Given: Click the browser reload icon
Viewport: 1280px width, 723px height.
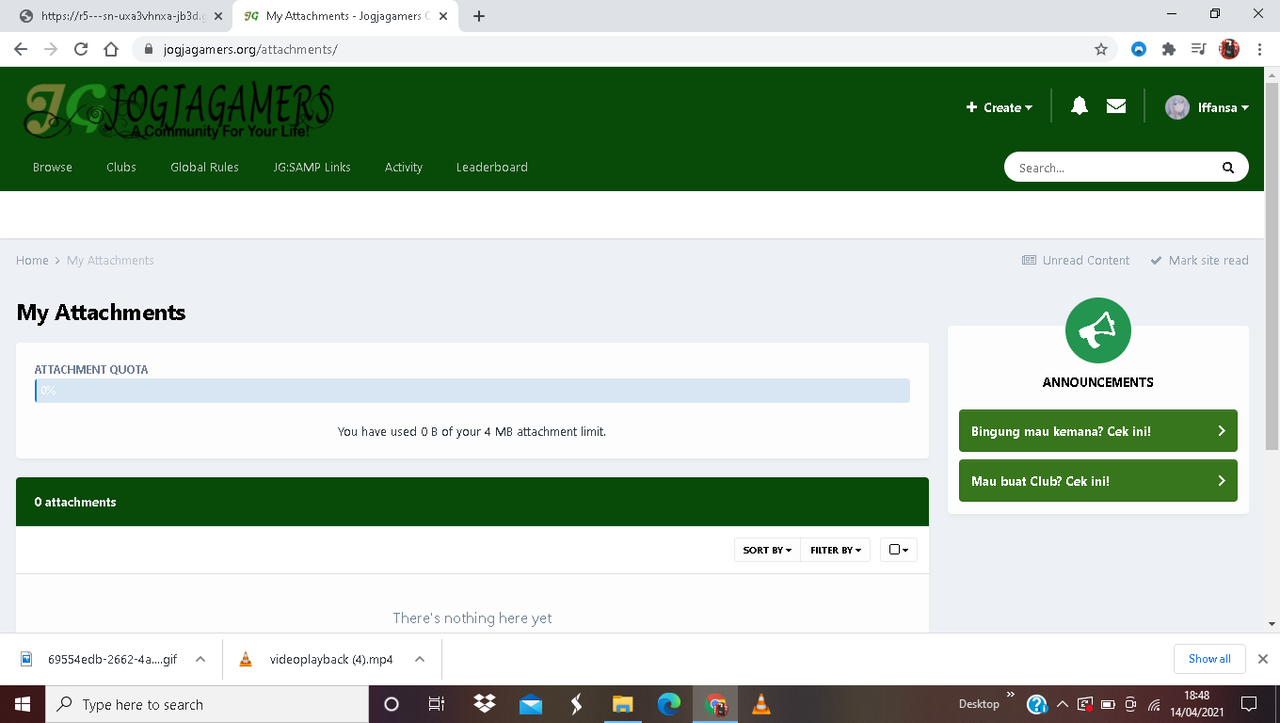Looking at the screenshot, I should 81,49.
